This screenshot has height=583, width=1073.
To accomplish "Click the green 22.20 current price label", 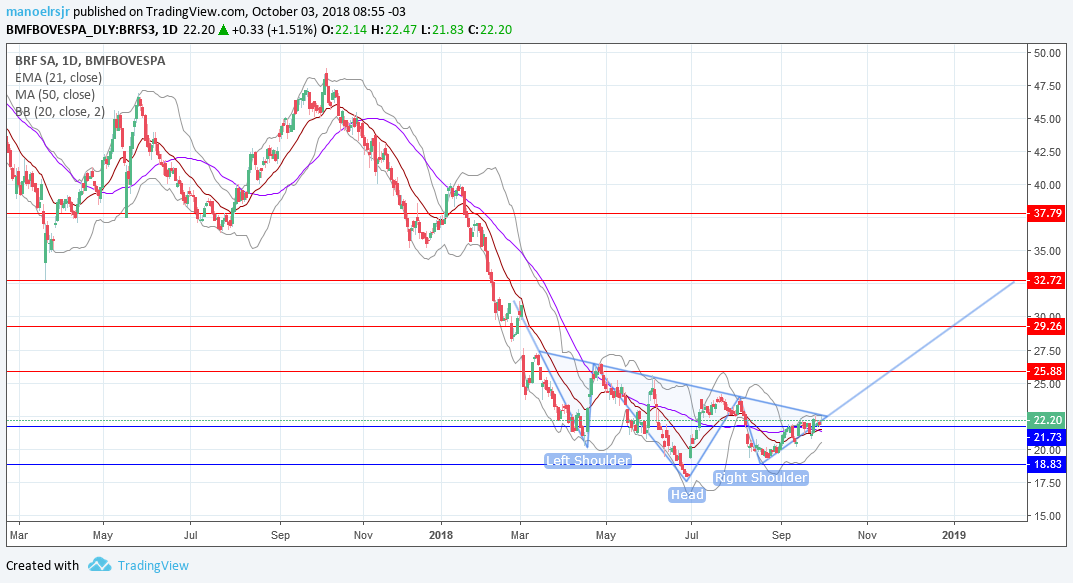I will tap(1047, 420).
